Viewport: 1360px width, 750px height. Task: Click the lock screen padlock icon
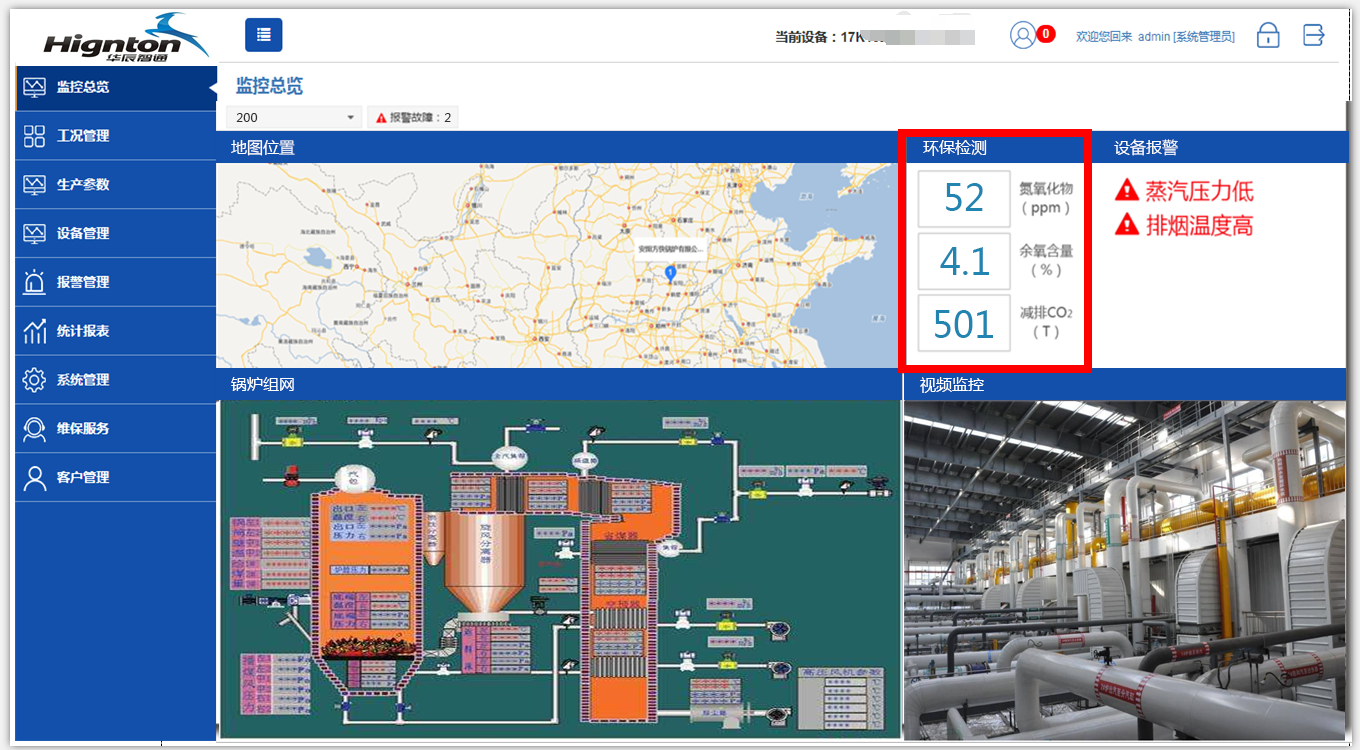coord(1268,35)
